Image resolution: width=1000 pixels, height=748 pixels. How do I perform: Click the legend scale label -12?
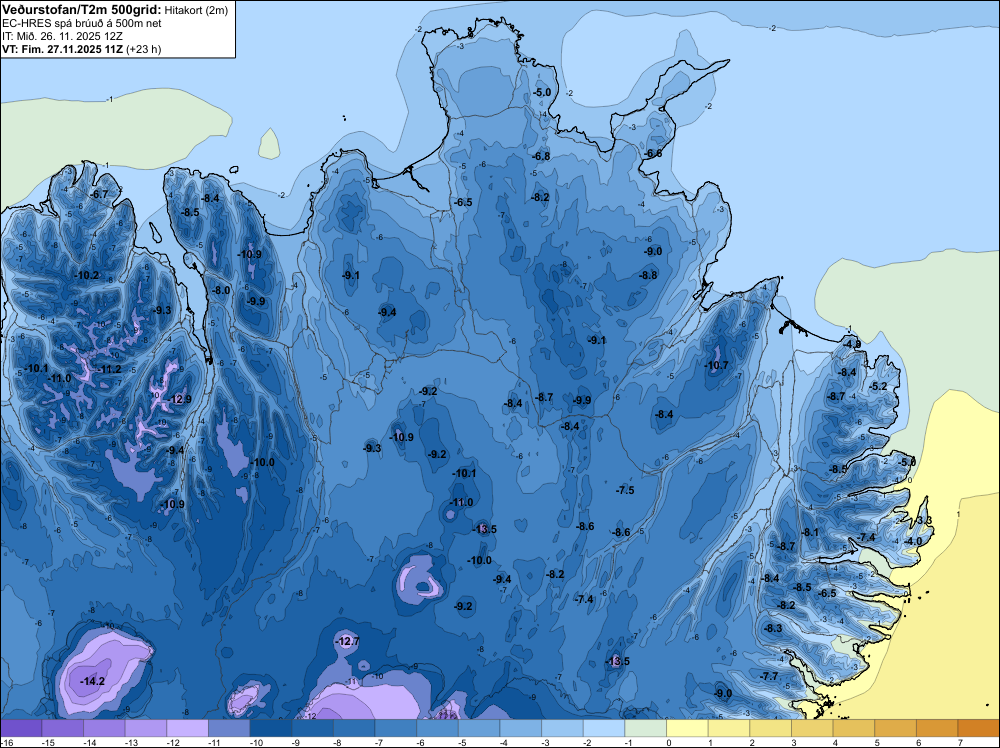(x=173, y=742)
